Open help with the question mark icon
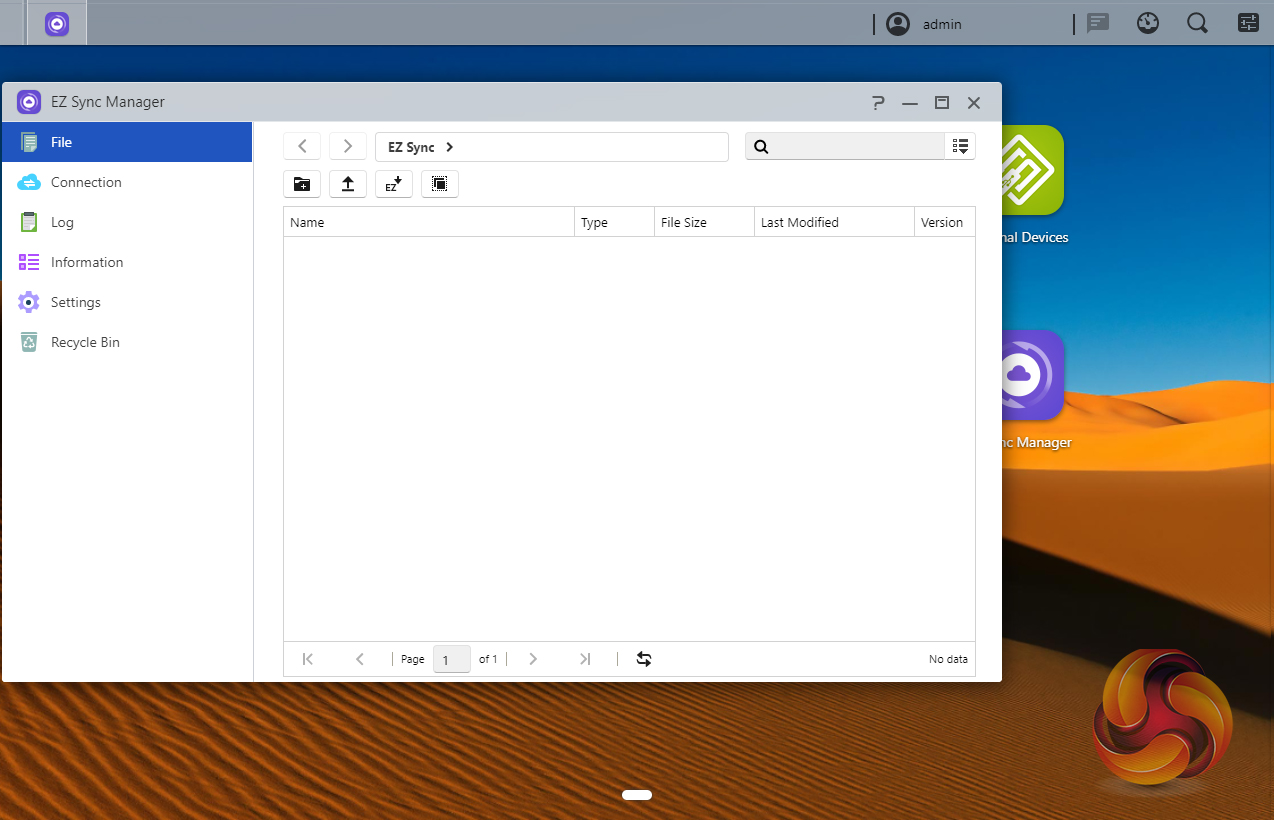Viewport: 1274px width, 820px height. coord(878,102)
